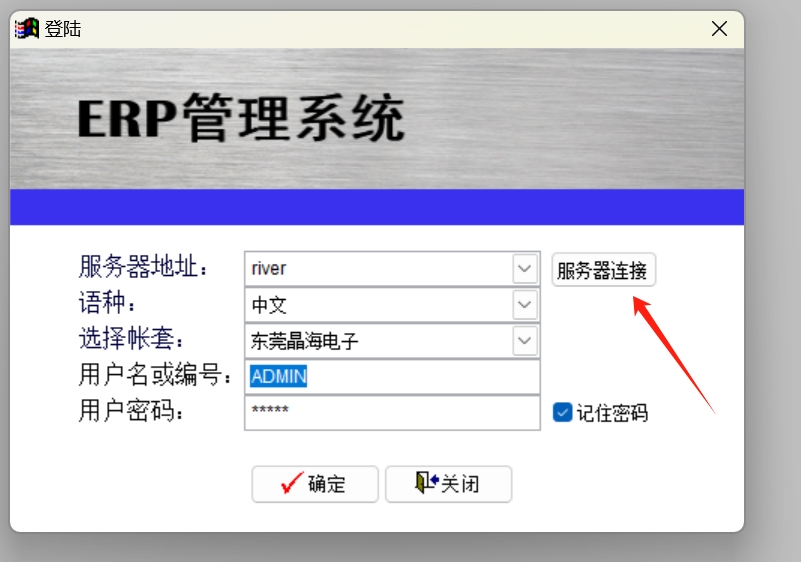The image size is (801, 562).
Task: Click the blue stripe below the banner
Action: [377, 207]
